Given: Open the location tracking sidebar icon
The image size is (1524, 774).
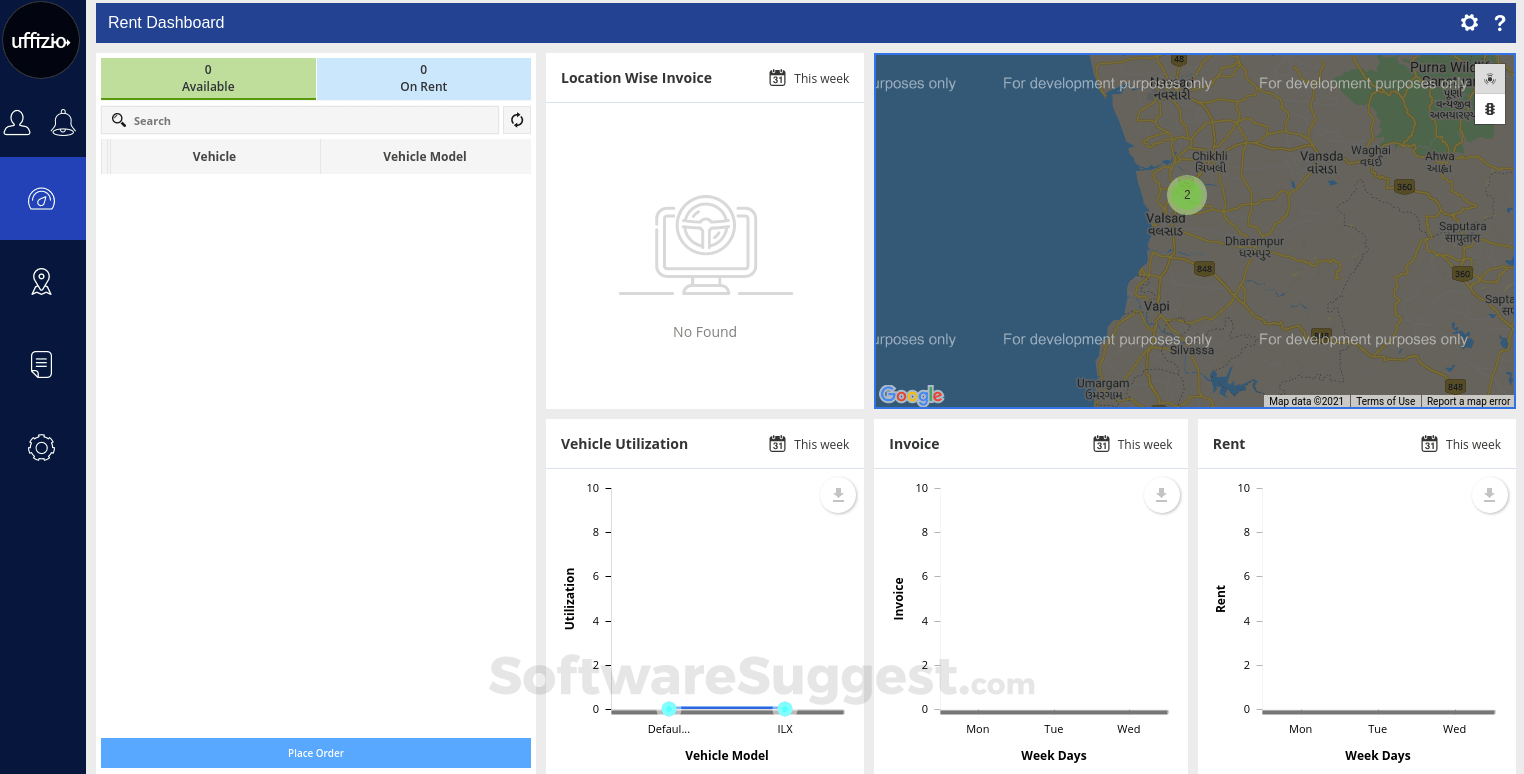Looking at the screenshot, I should tap(41, 281).
